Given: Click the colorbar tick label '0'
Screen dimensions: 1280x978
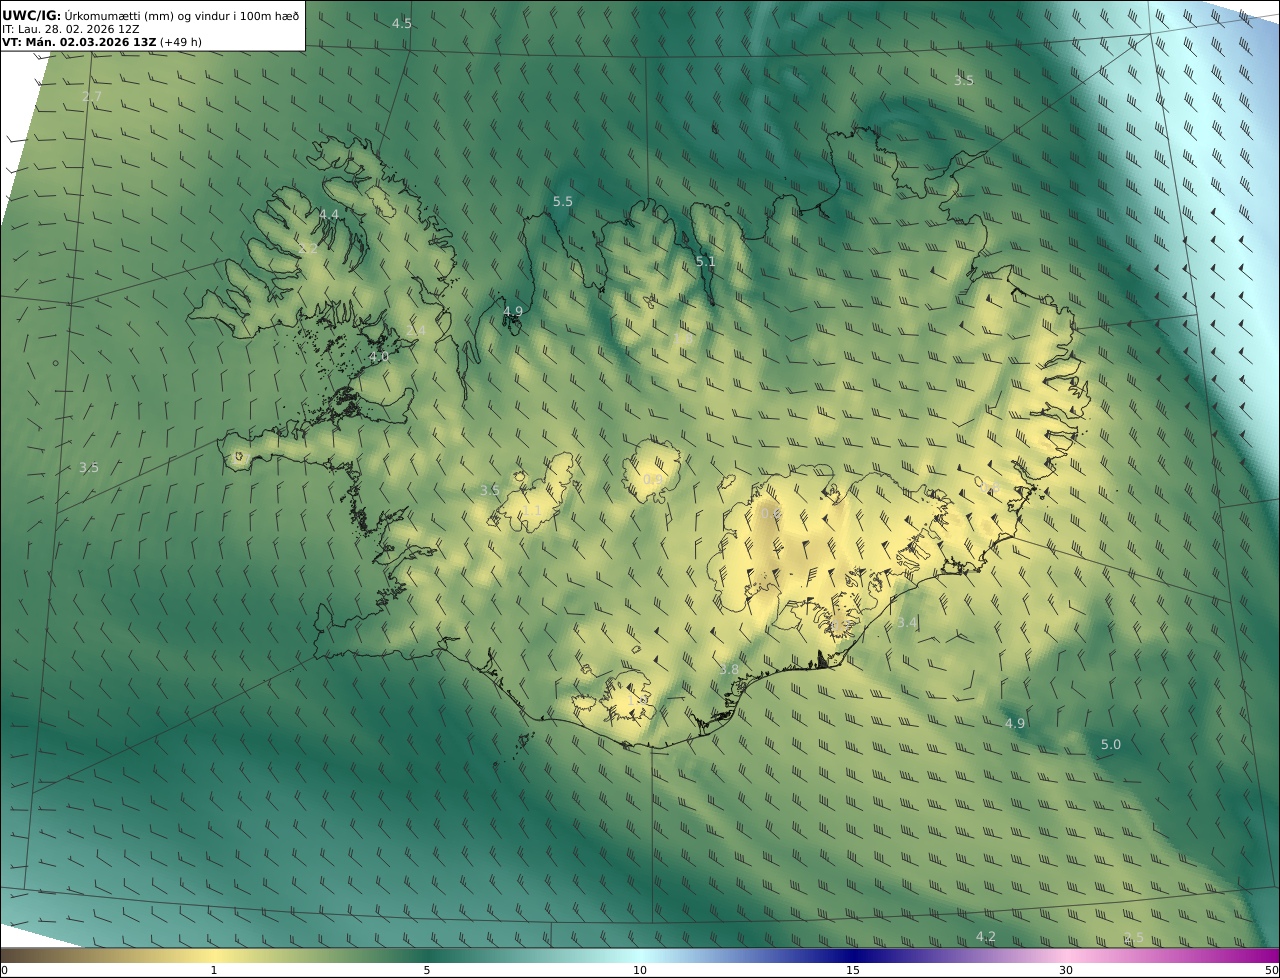Looking at the screenshot, I should 4,970.
